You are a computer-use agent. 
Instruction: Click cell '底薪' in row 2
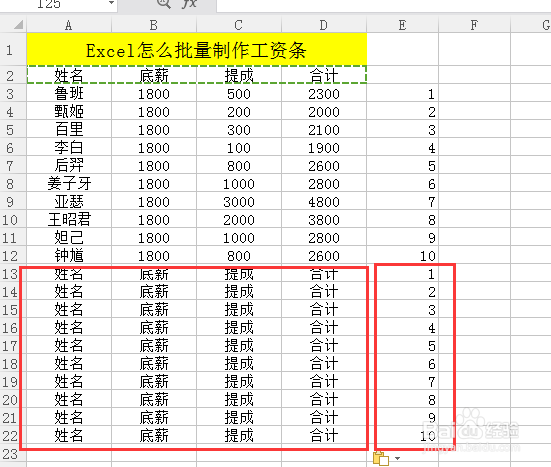(154, 76)
